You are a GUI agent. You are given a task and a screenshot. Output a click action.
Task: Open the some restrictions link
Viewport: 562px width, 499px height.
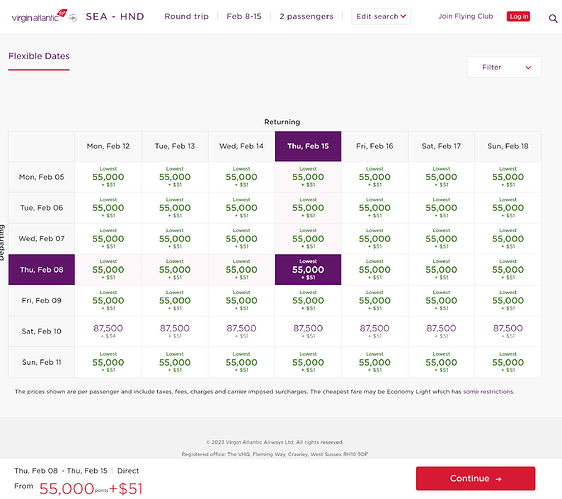point(489,391)
